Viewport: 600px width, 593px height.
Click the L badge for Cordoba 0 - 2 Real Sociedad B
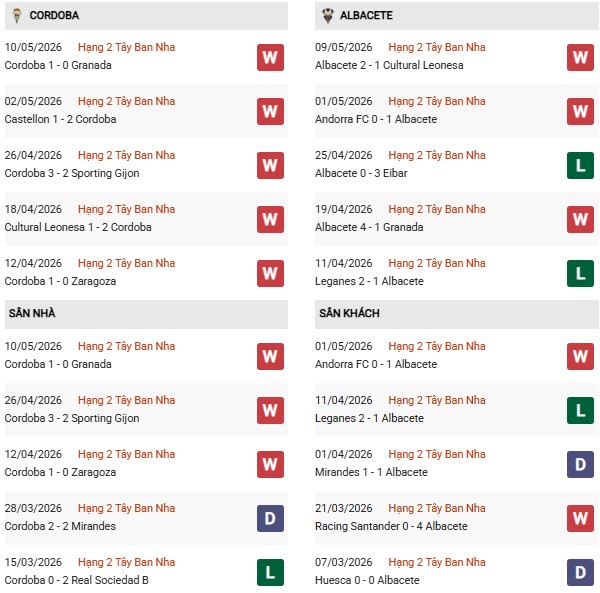coord(270,573)
